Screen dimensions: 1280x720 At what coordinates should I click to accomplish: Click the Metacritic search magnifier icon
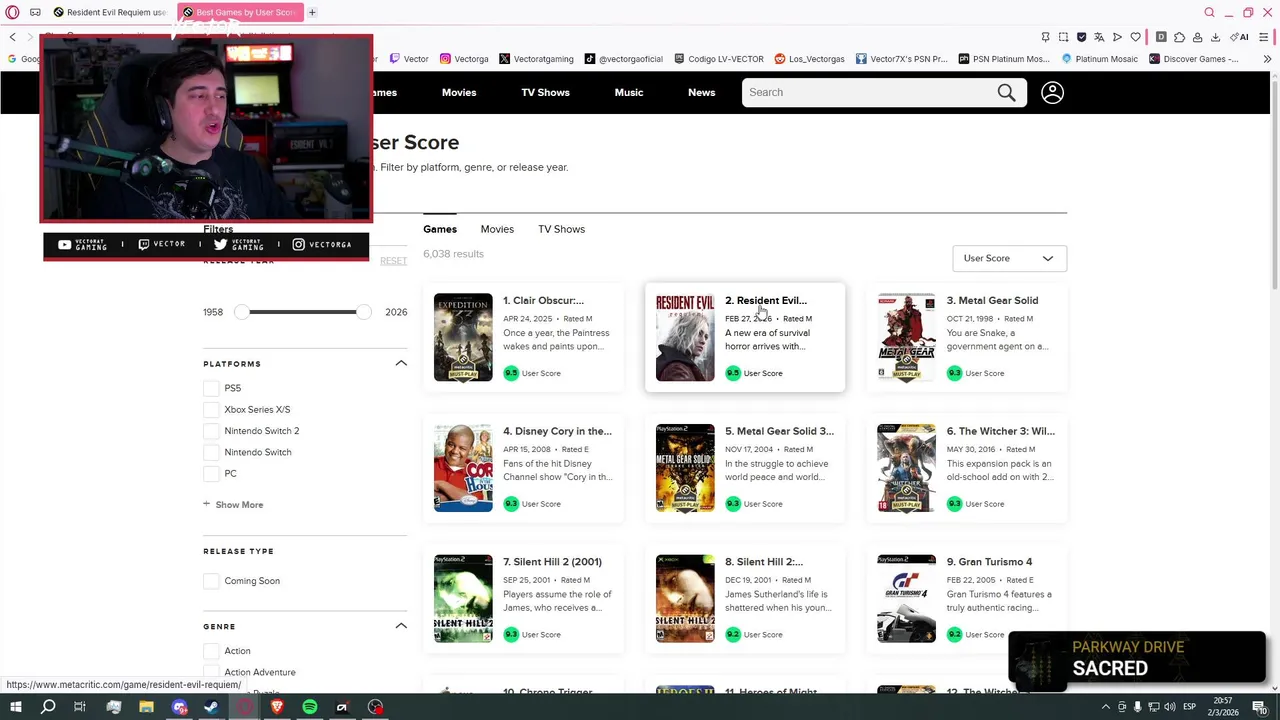(1006, 93)
